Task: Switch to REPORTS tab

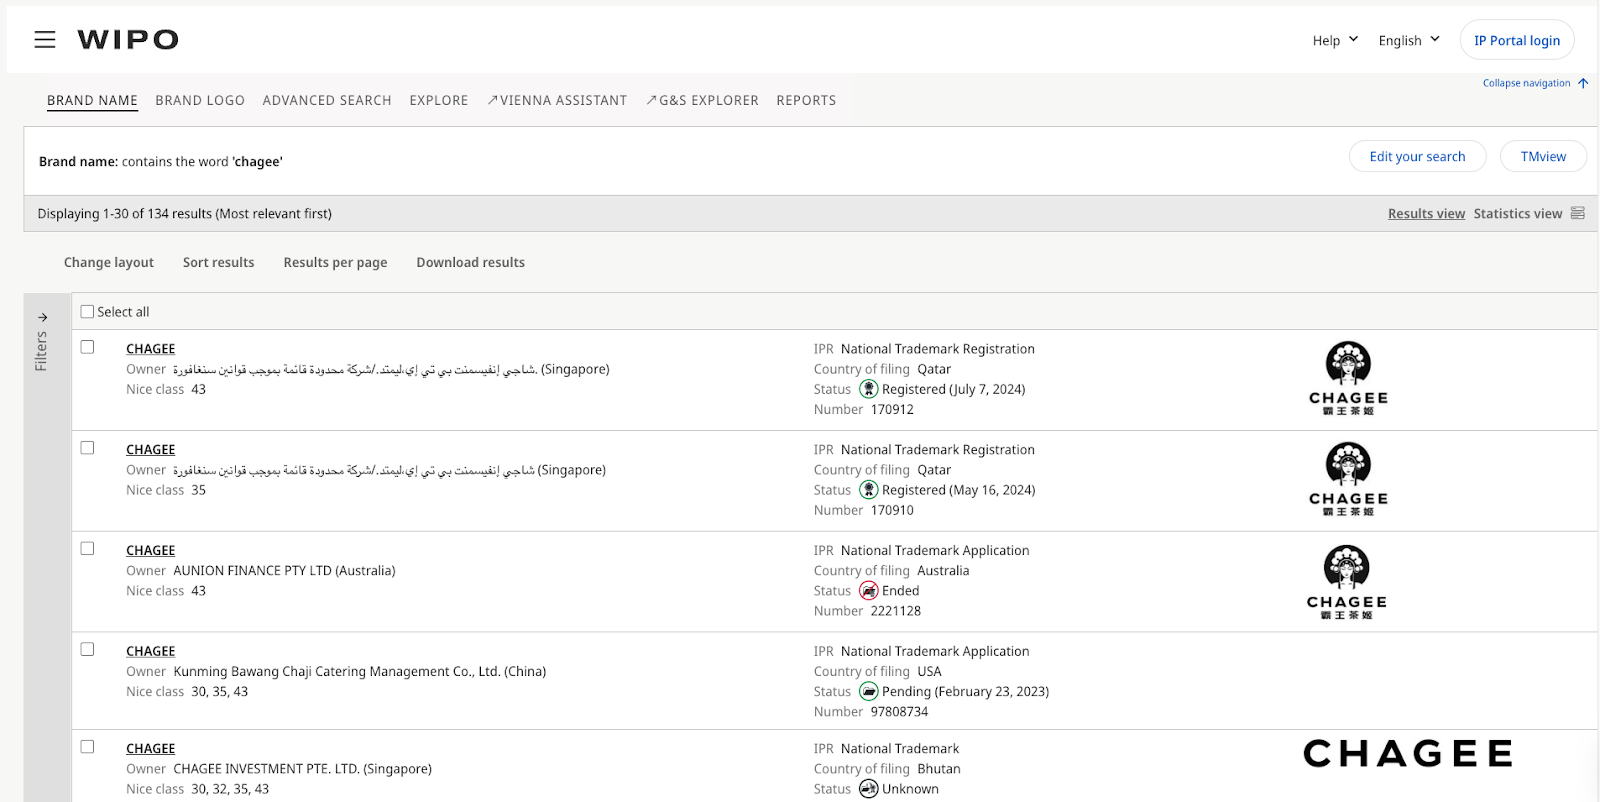Action: click(806, 100)
